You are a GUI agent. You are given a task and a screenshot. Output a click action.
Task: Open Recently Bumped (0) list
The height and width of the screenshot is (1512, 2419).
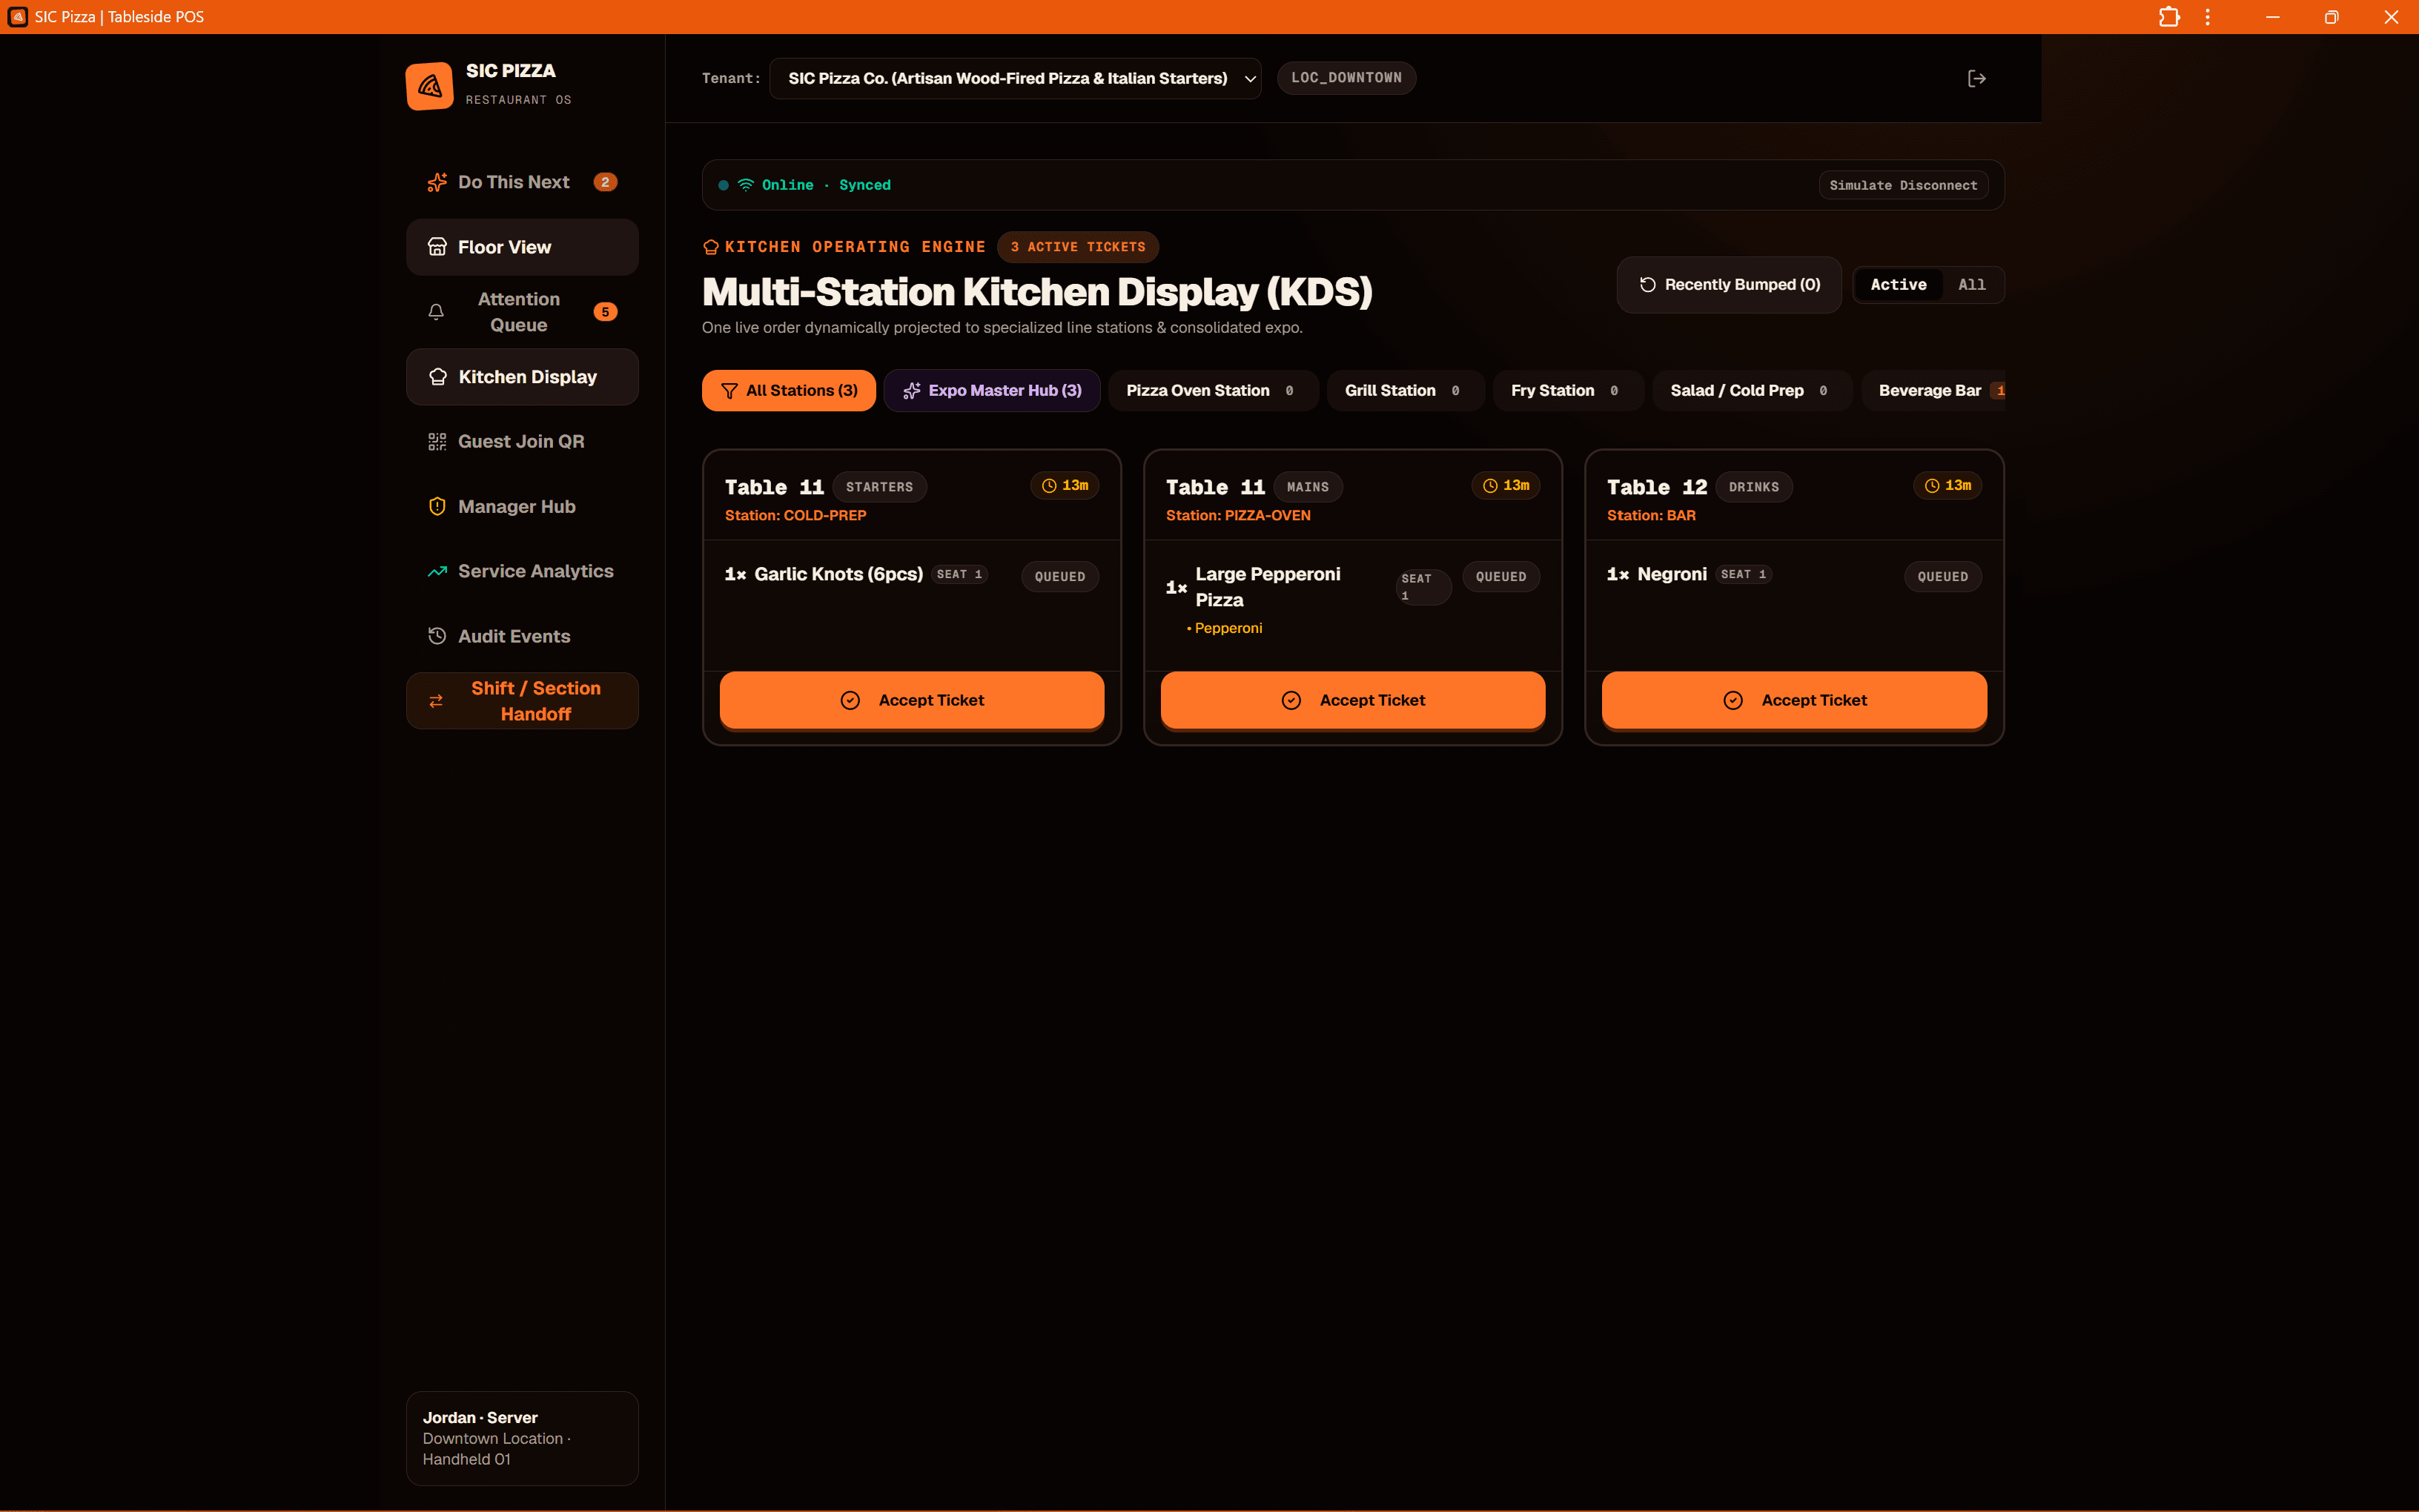click(x=1729, y=285)
